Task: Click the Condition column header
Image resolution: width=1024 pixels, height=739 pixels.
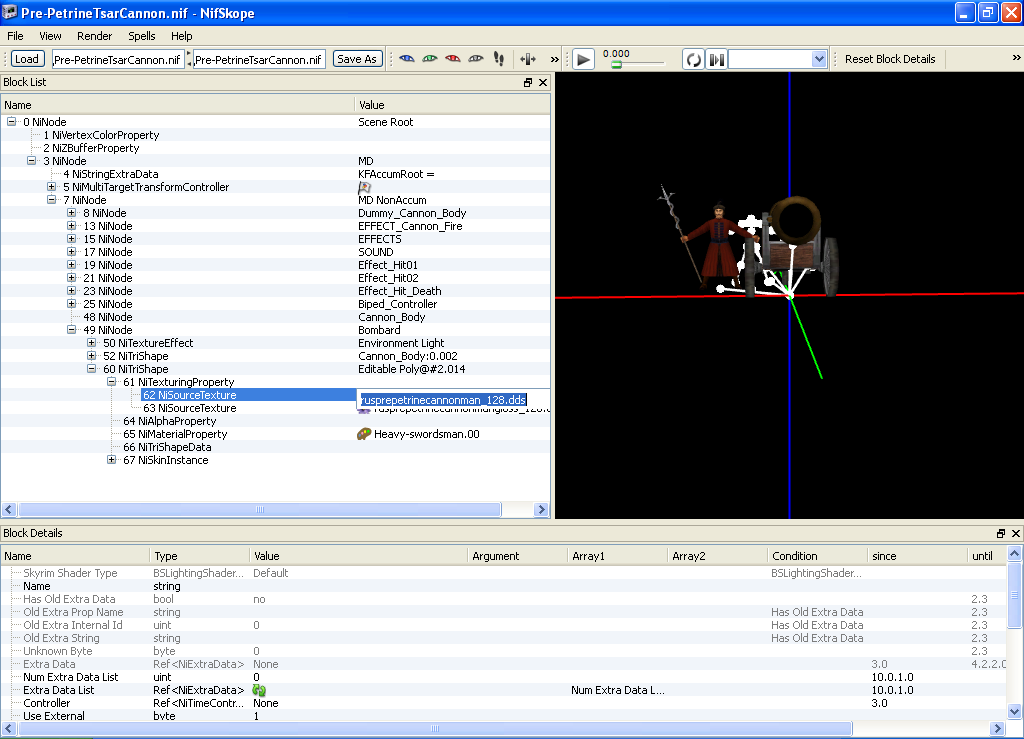Action: click(816, 556)
